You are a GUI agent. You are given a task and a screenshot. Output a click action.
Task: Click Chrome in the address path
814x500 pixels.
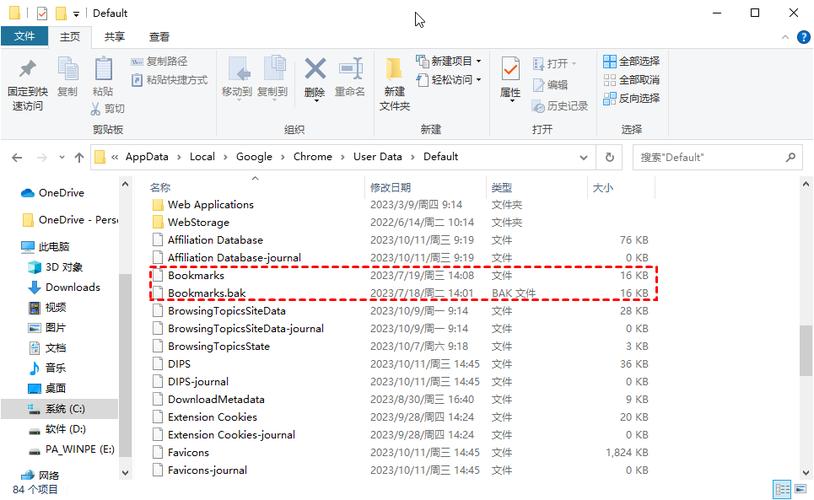313,157
